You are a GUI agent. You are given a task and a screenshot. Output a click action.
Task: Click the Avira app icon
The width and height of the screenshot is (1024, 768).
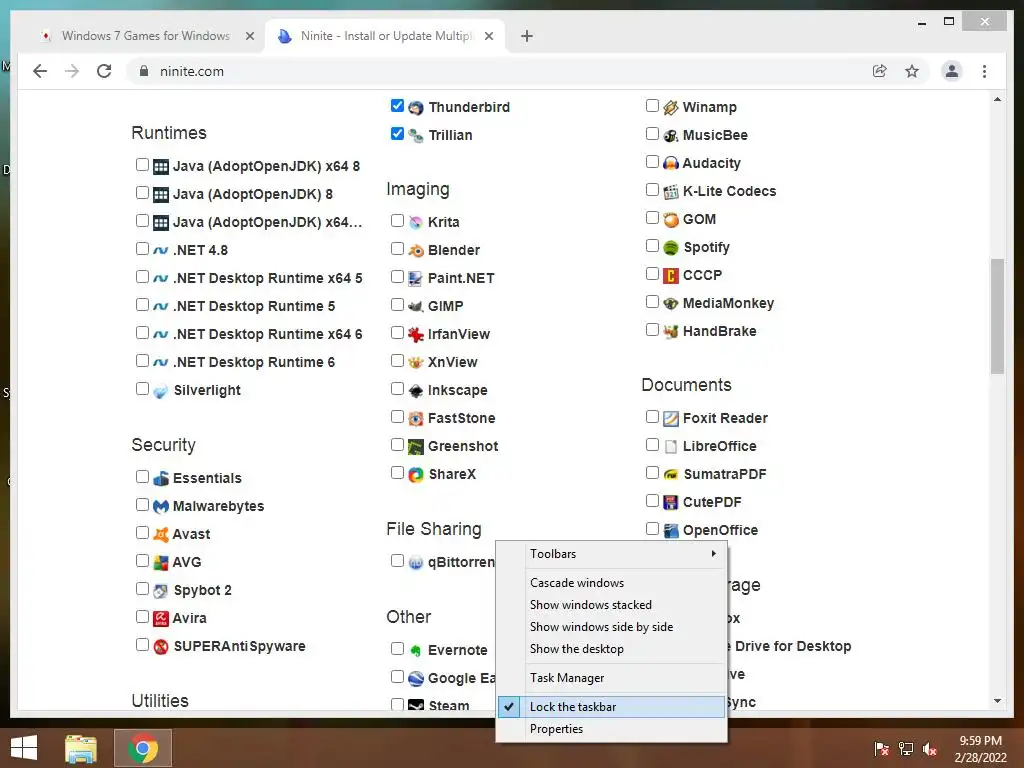(161, 618)
